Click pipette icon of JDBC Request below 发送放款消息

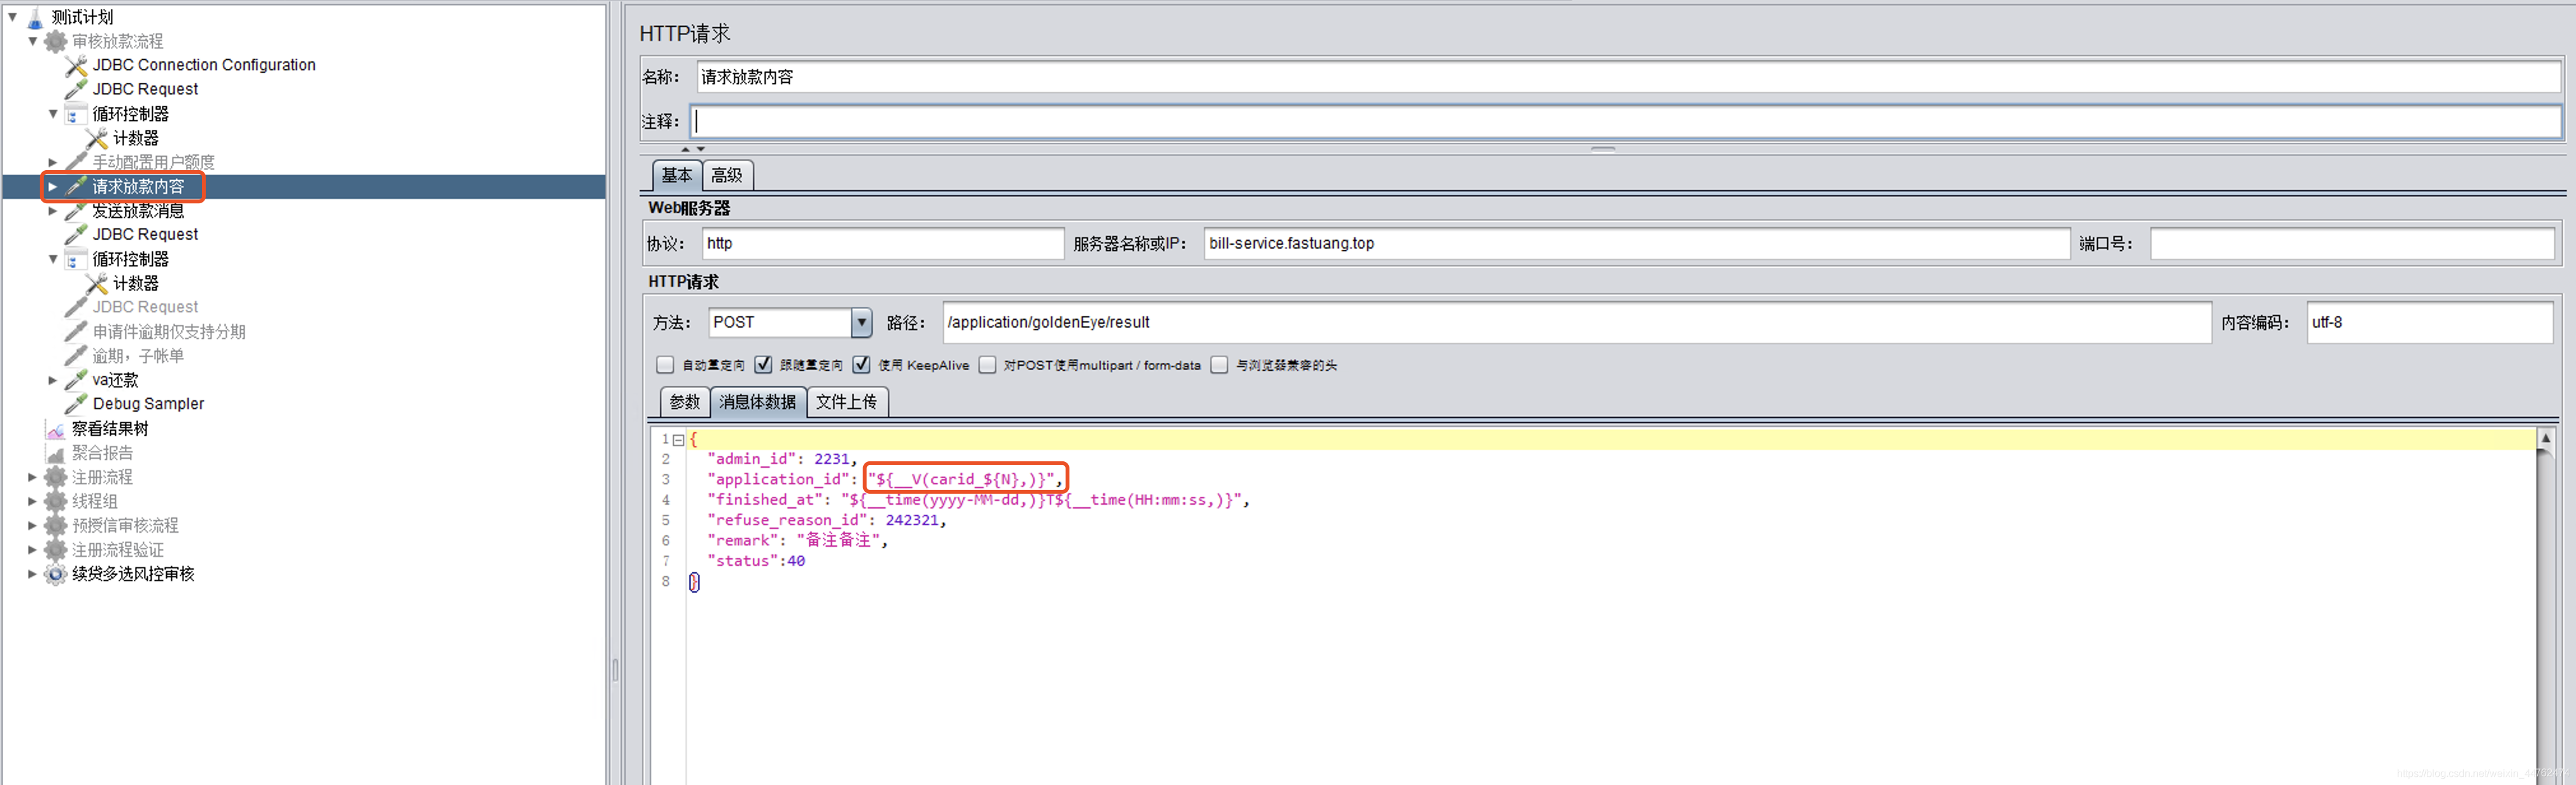(x=76, y=234)
